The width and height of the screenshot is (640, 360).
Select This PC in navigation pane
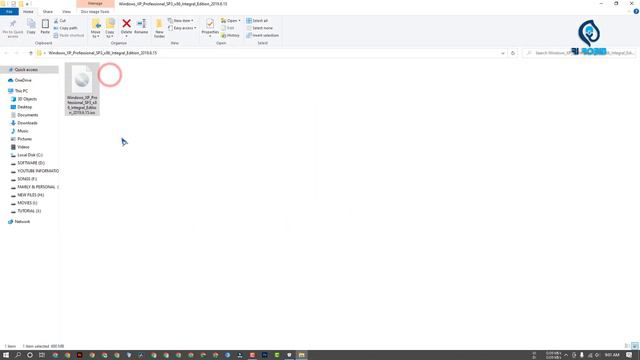click(x=21, y=91)
